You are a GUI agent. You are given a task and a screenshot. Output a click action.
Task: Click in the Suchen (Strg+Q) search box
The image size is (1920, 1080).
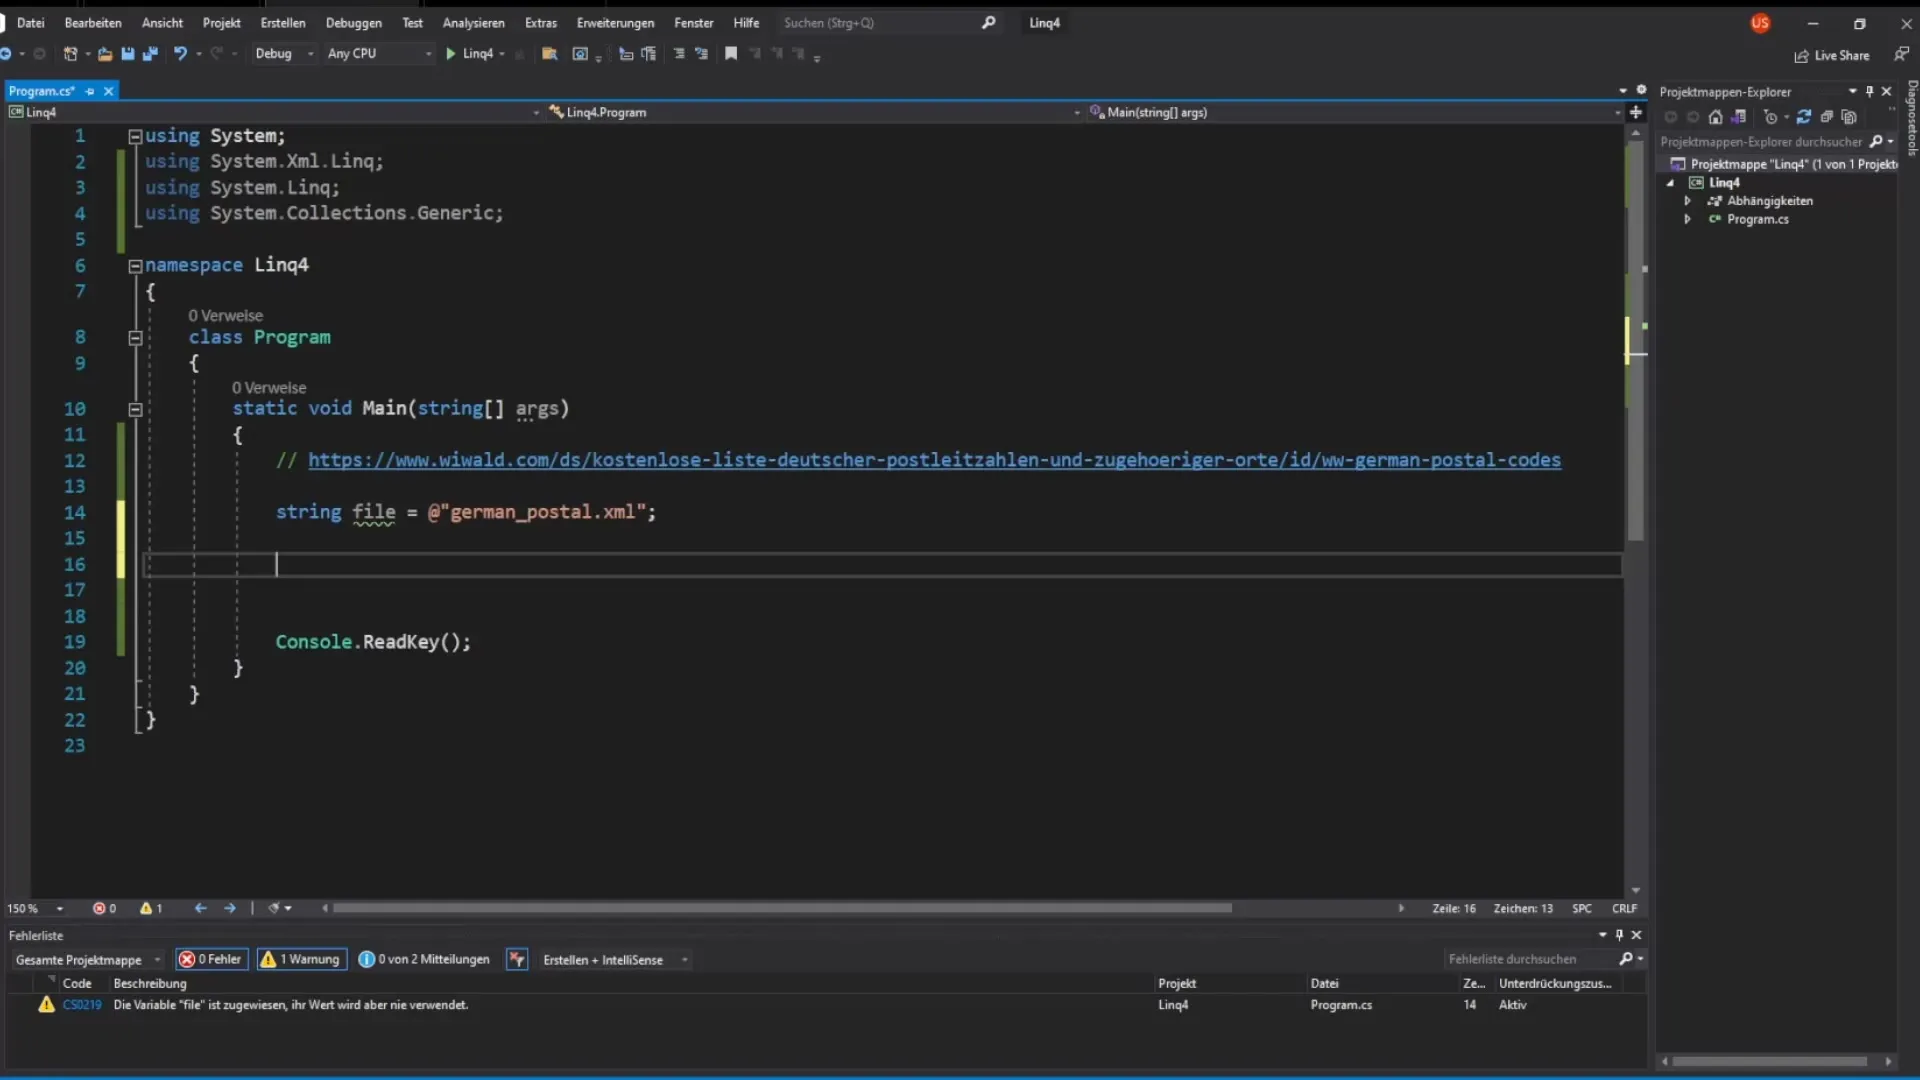(x=888, y=23)
